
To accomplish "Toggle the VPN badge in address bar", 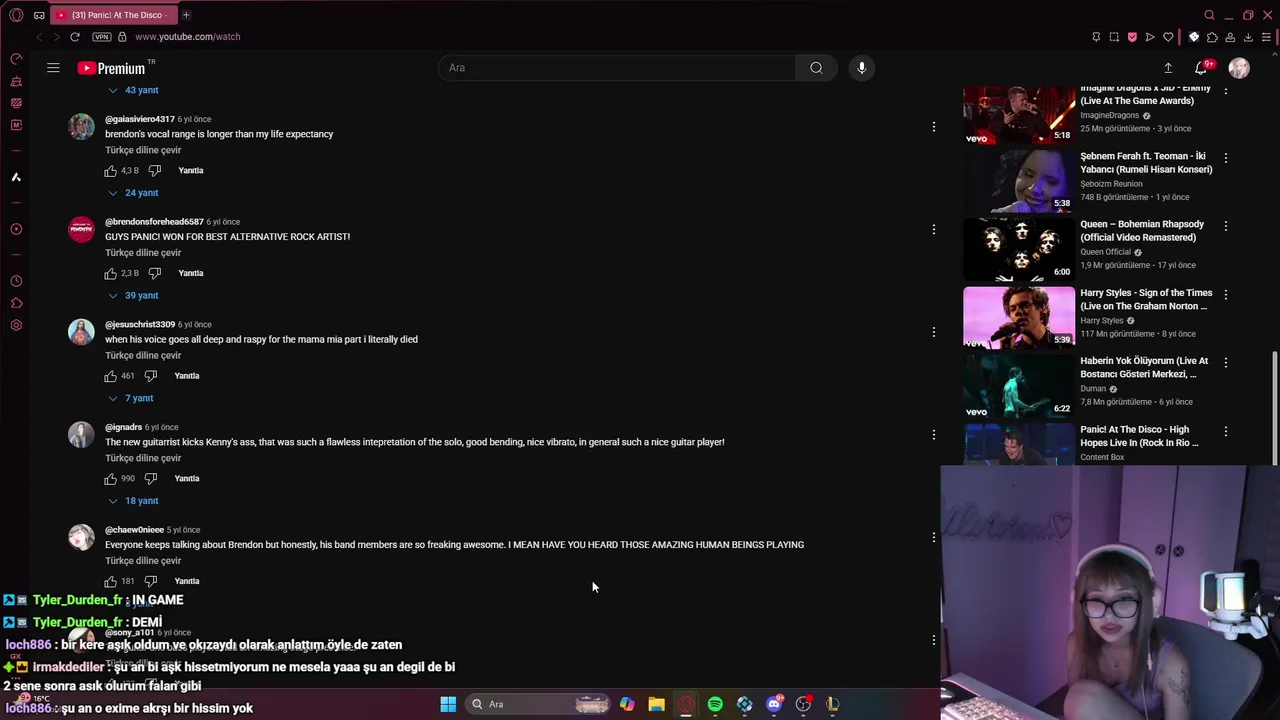I will point(101,37).
